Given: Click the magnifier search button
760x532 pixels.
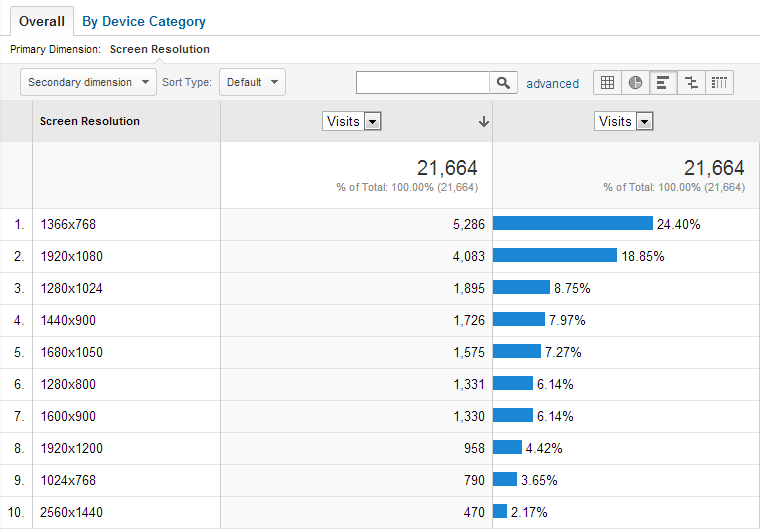Looking at the screenshot, I should pyautogui.click(x=504, y=83).
